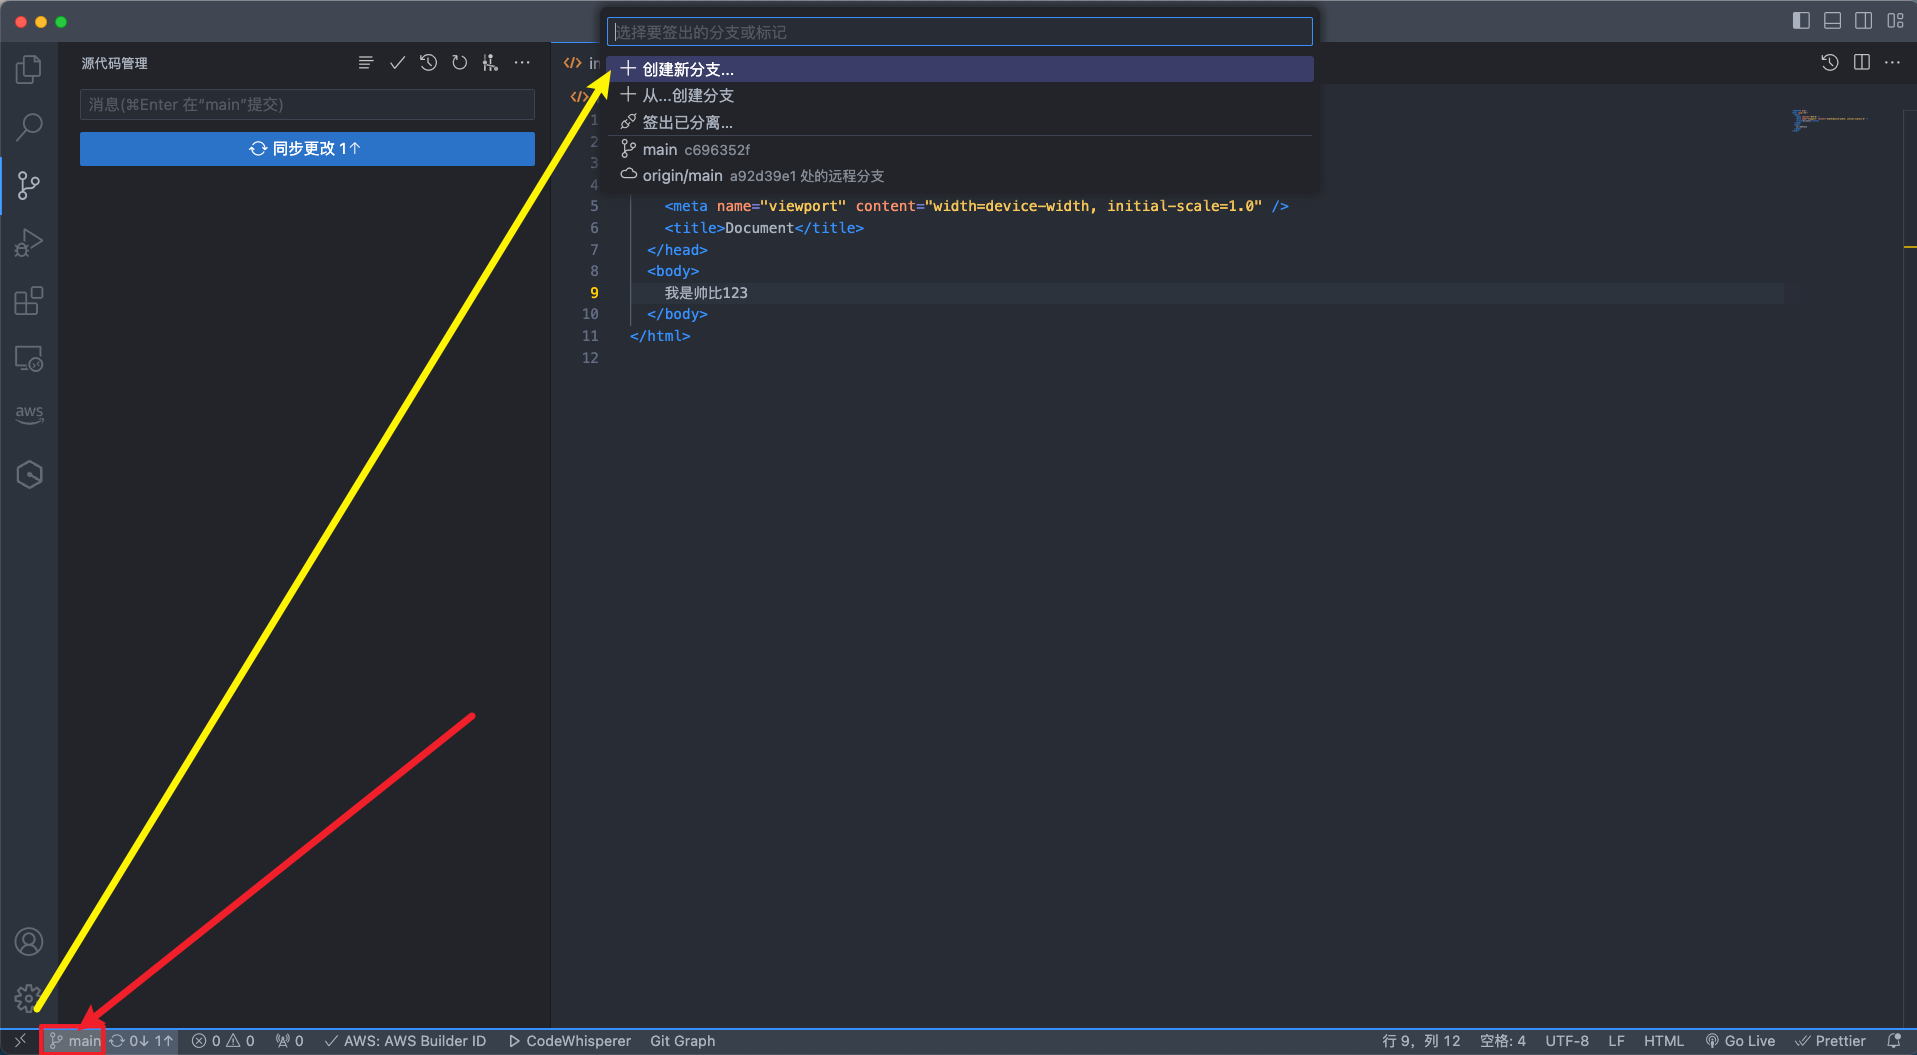Click line number 12 in gutter
The height and width of the screenshot is (1055, 1917).
click(x=590, y=358)
